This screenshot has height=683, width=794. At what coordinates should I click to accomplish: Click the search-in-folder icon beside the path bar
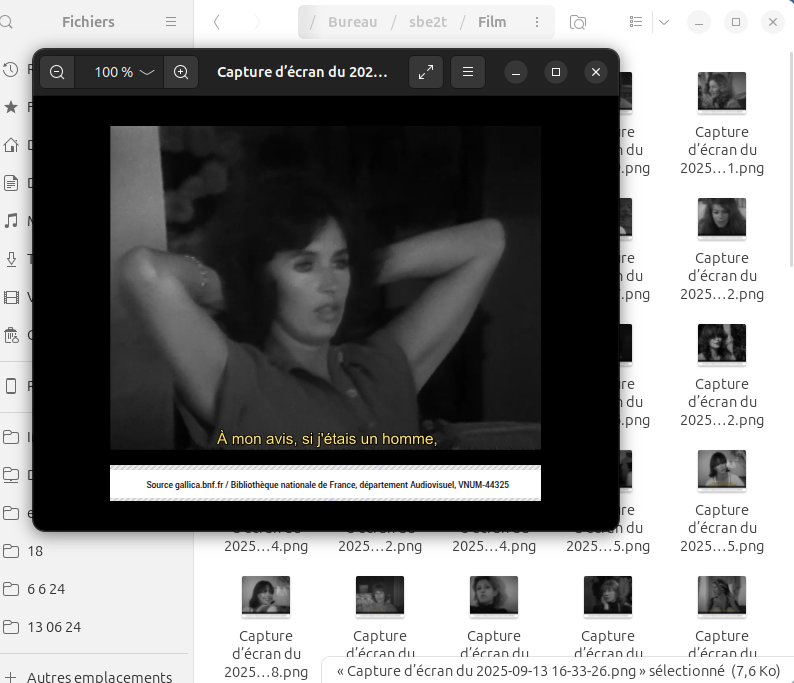[x=577, y=22]
